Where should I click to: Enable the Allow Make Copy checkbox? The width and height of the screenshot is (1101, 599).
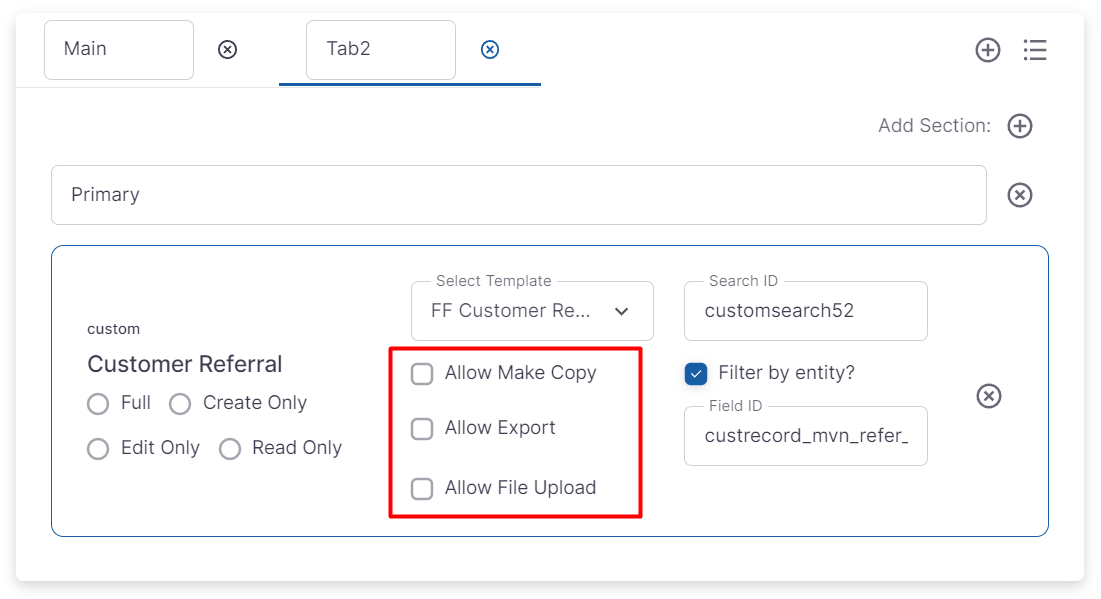click(x=423, y=374)
